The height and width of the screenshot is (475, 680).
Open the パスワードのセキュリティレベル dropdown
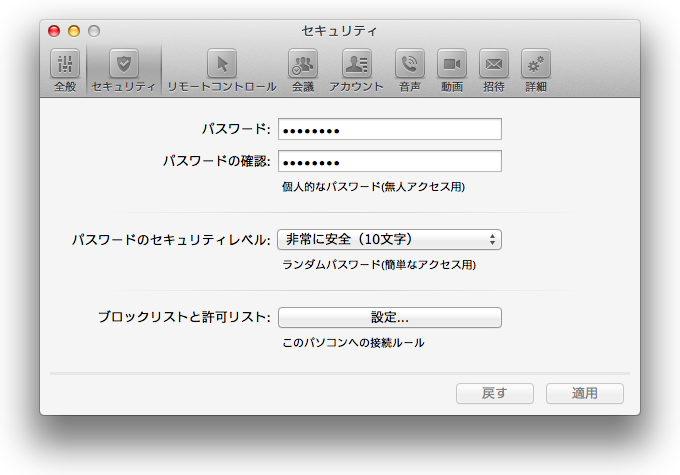pos(389,239)
